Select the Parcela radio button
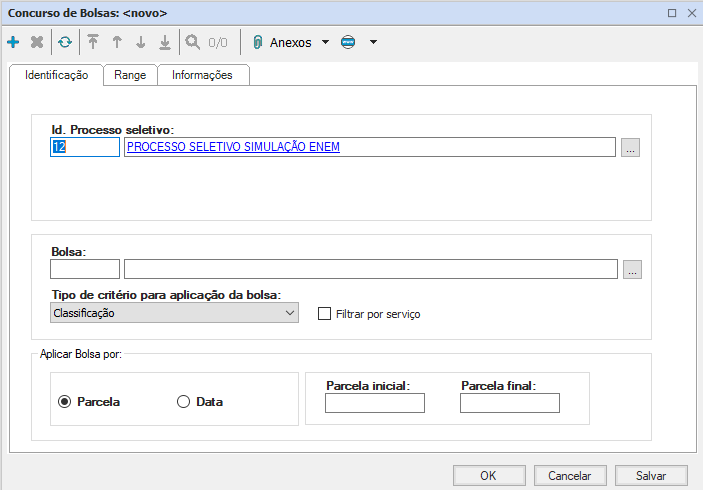The width and height of the screenshot is (703, 490). [x=65, y=402]
